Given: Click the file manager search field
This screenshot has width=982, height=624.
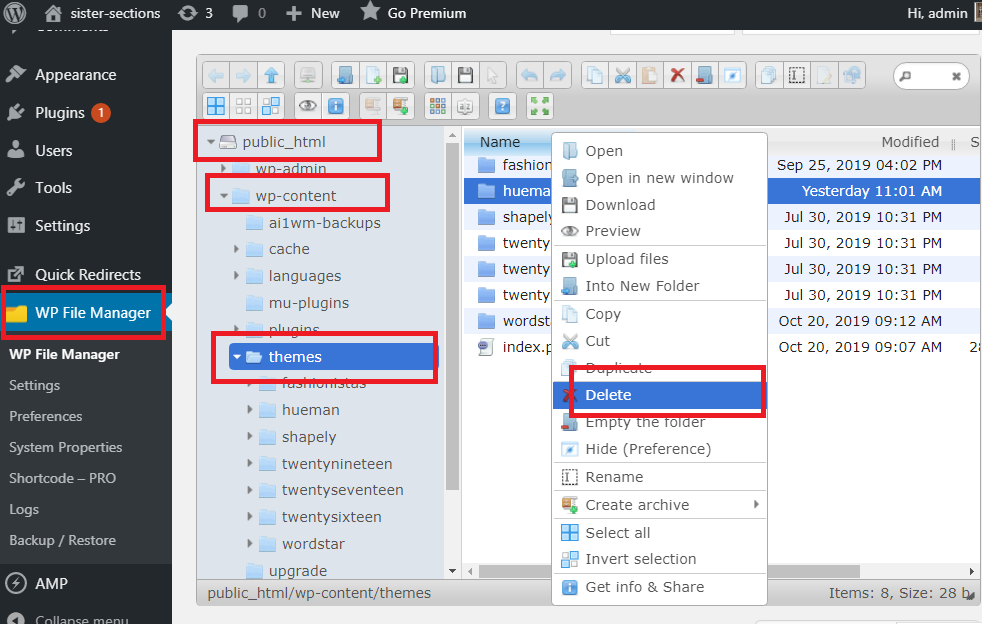Looking at the screenshot, I should (x=930, y=76).
